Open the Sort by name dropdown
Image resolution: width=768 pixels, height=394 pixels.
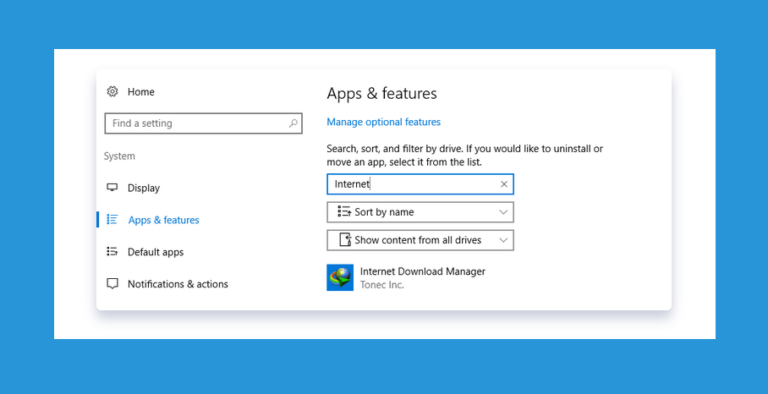pos(420,212)
